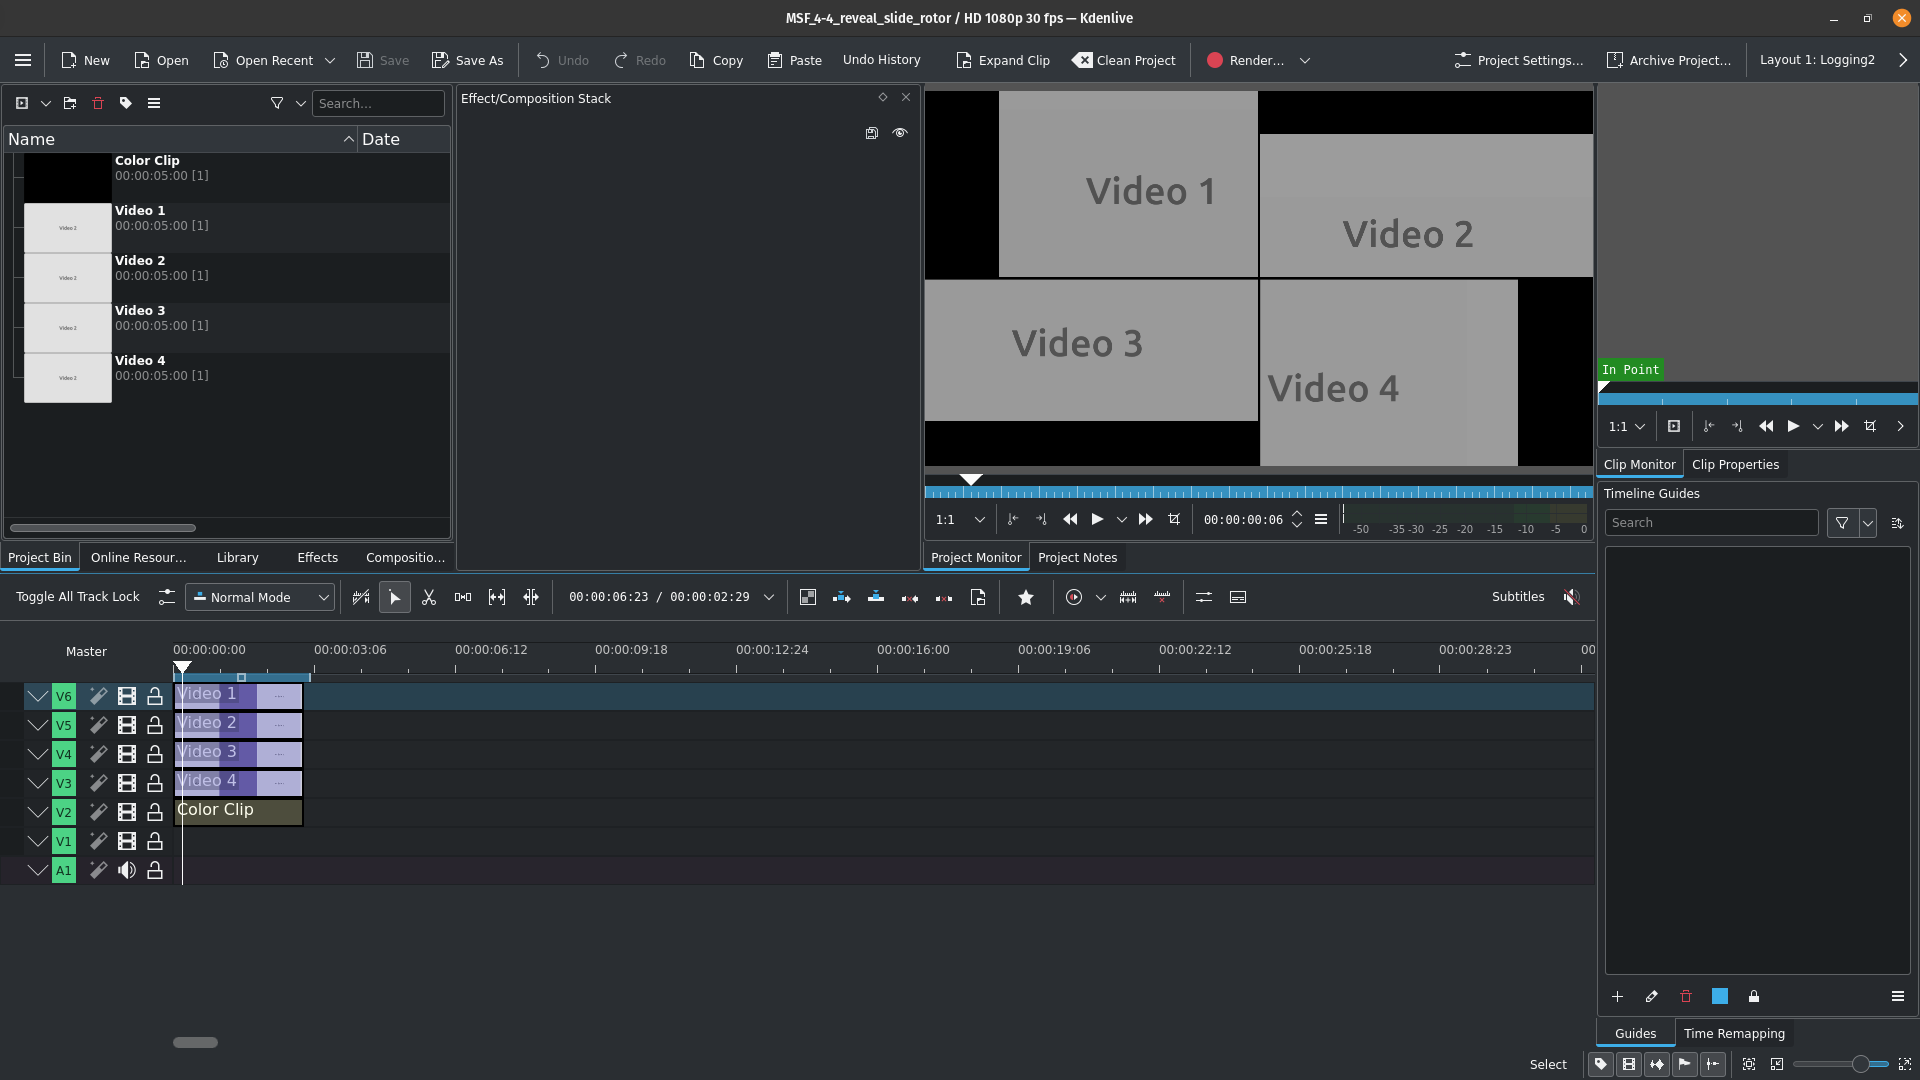Play the project monitor
Screen dimensions: 1920x1080
(x=1097, y=519)
